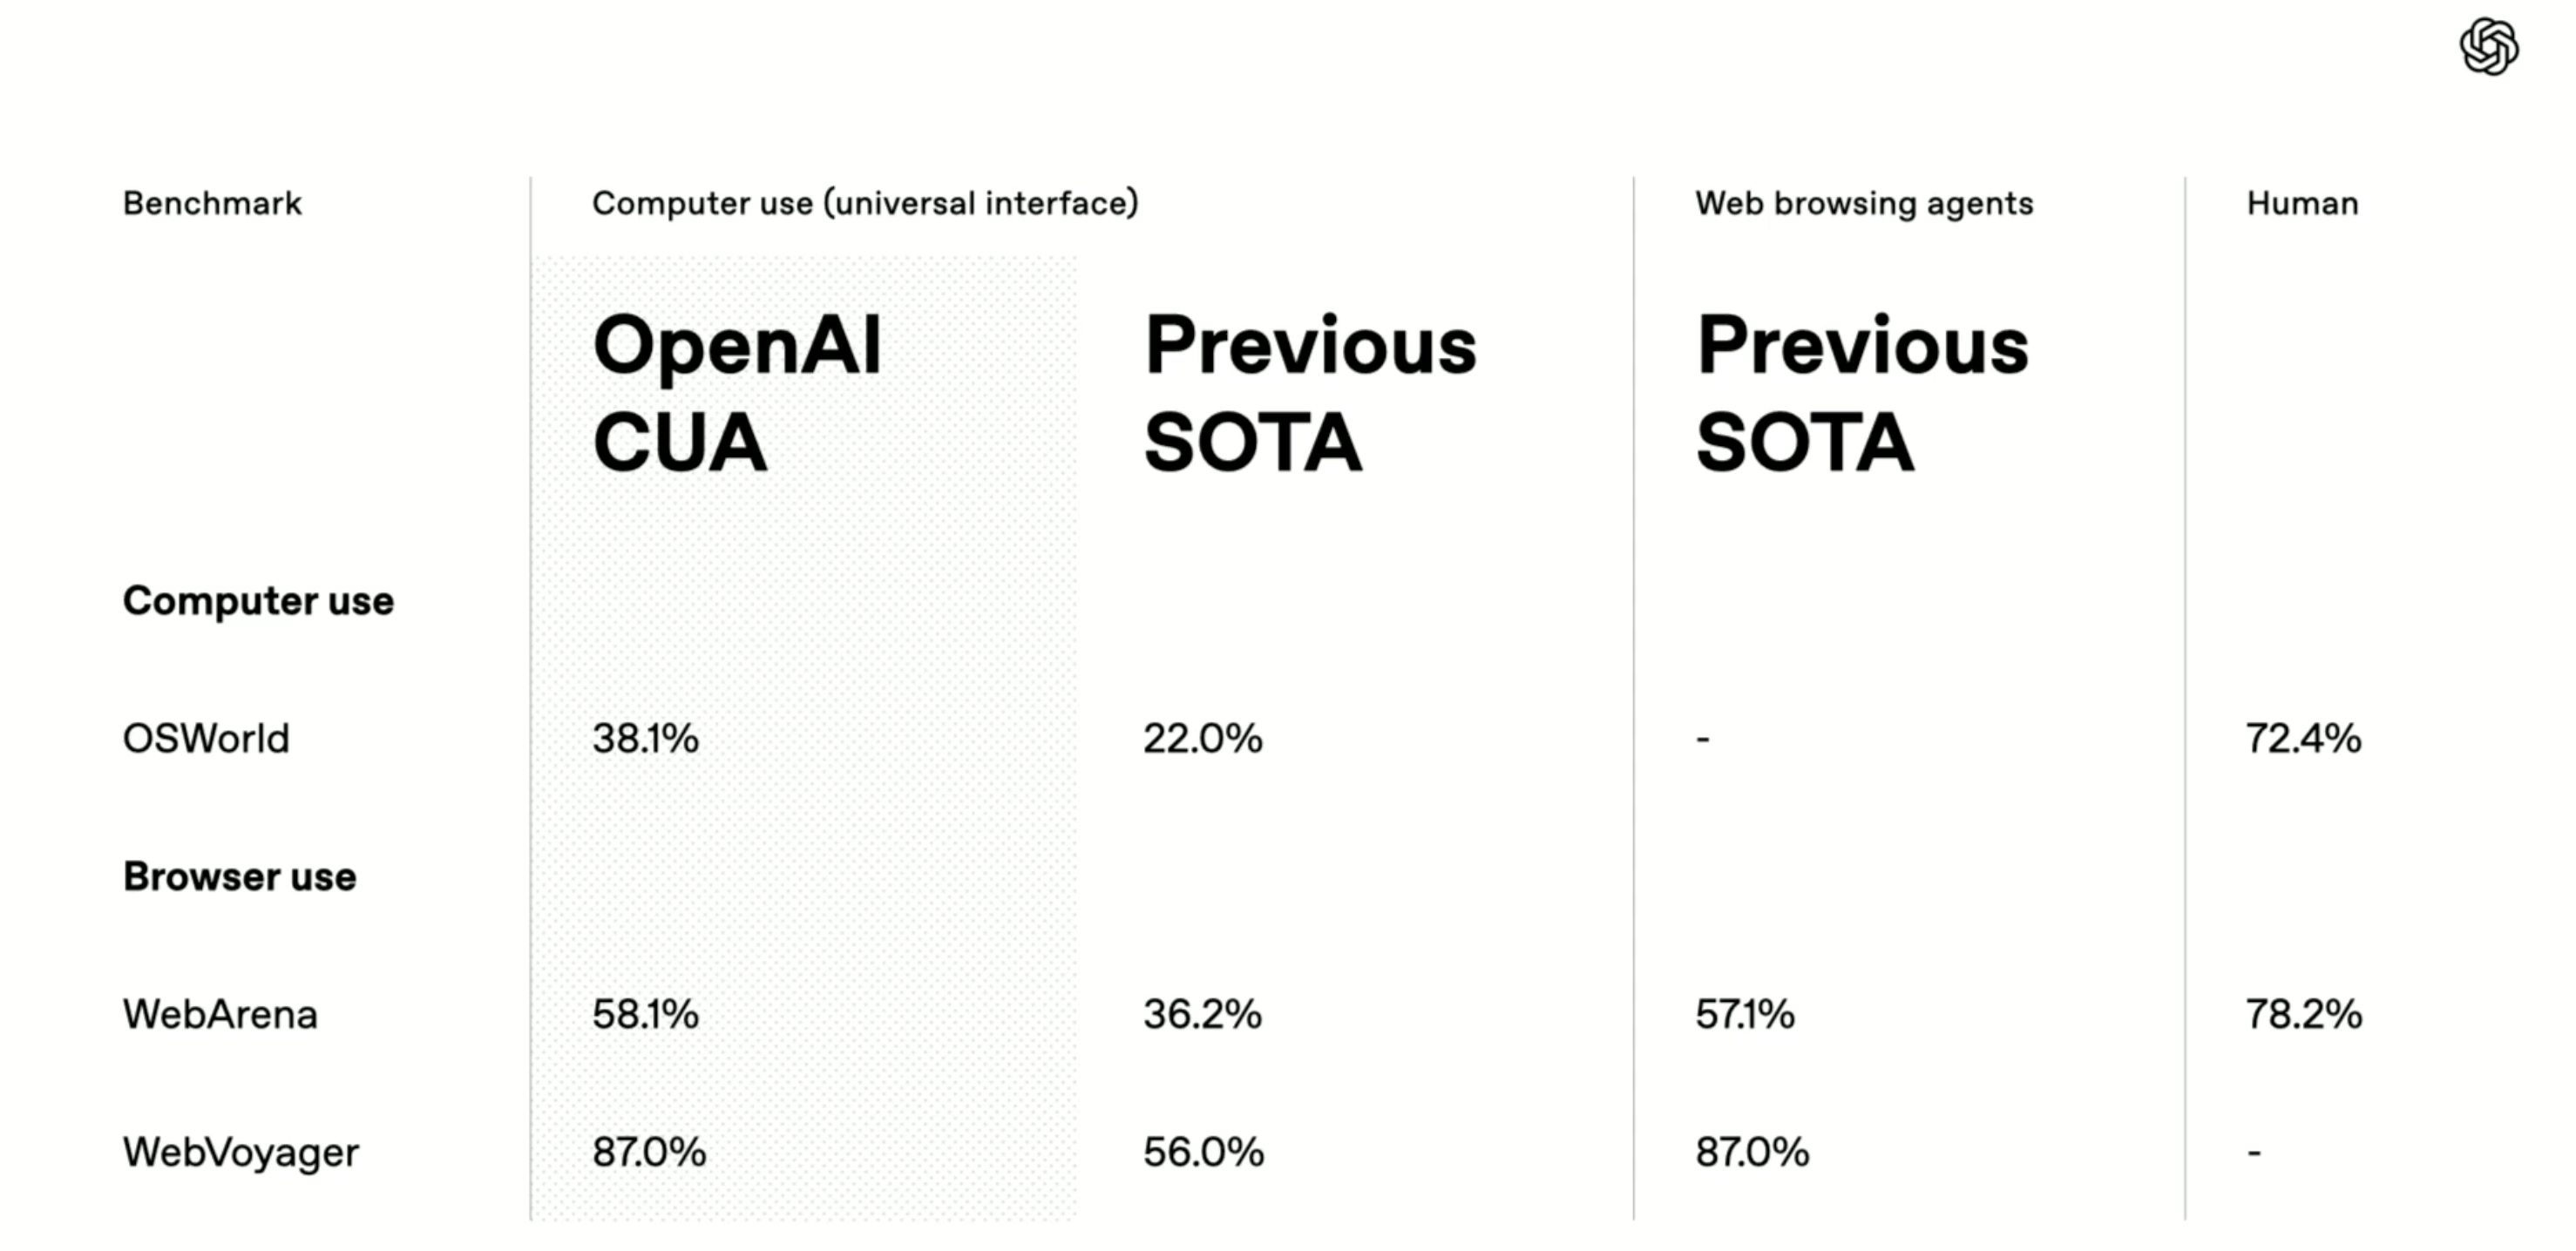Select the Computer use section label
The image size is (2576, 1251).
click(258, 601)
